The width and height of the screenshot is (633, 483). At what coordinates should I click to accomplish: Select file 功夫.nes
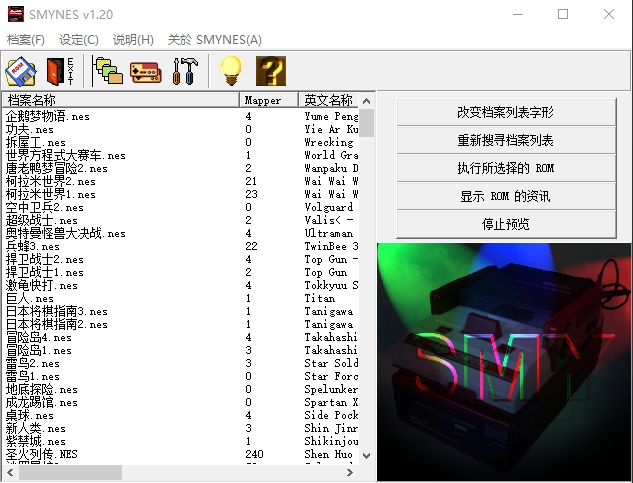point(29,129)
